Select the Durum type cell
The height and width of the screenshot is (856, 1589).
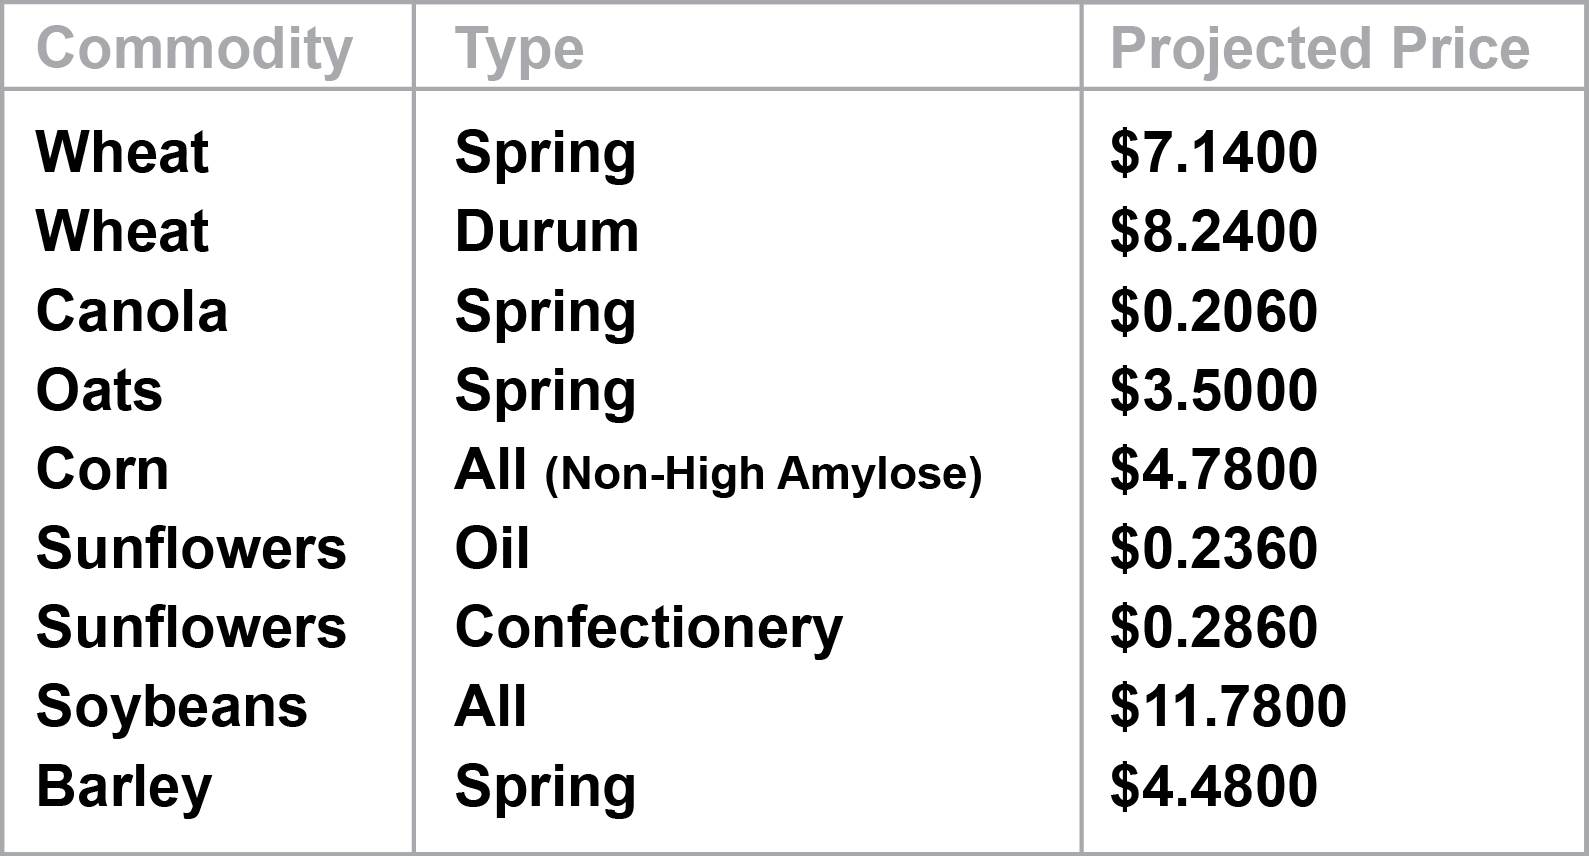coord(547,232)
